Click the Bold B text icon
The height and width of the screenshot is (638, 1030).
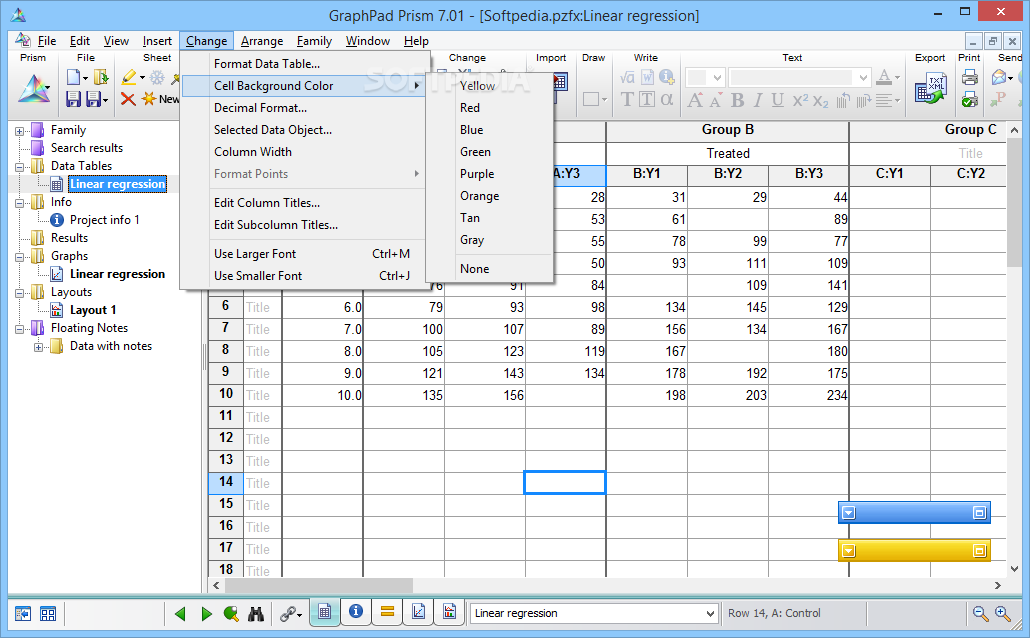tap(738, 100)
